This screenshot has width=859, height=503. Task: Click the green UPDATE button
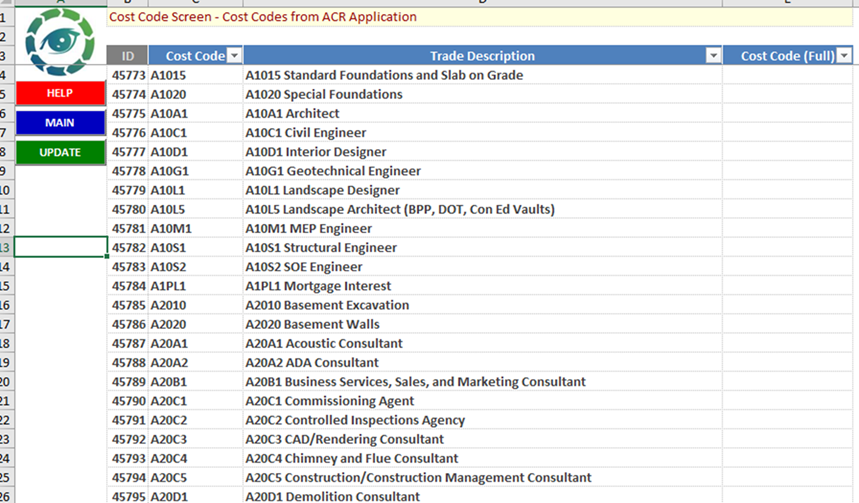pyautogui.click(x=60, y=152)
